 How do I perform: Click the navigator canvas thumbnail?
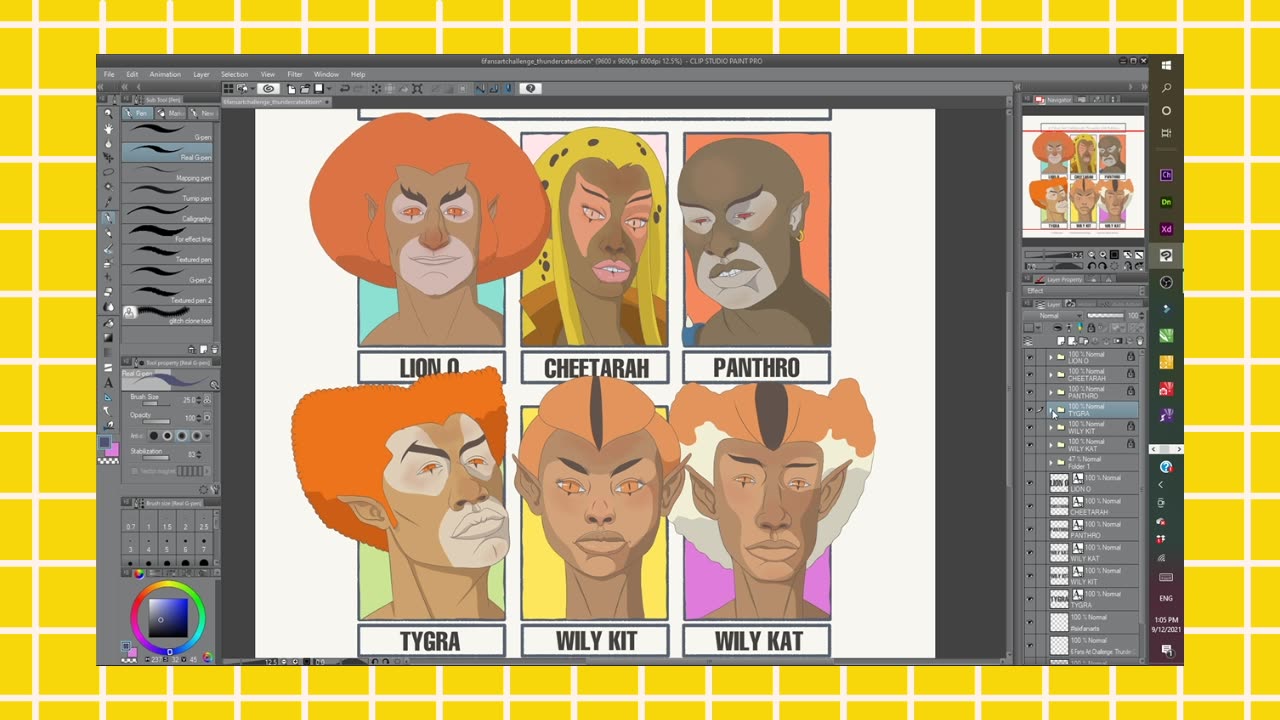[1083, 177]
